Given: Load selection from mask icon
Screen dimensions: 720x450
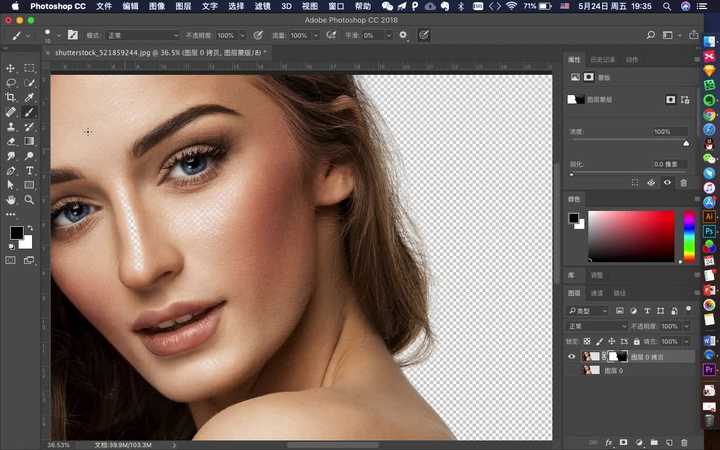Looking at the screenshot, I should 635,182.
